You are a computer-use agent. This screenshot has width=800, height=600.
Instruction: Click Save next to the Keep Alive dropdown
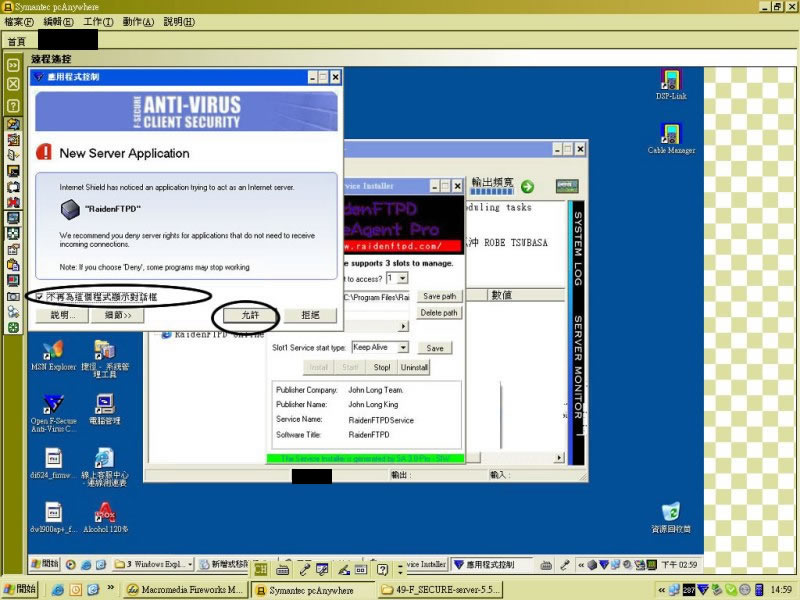coord(435,348)
